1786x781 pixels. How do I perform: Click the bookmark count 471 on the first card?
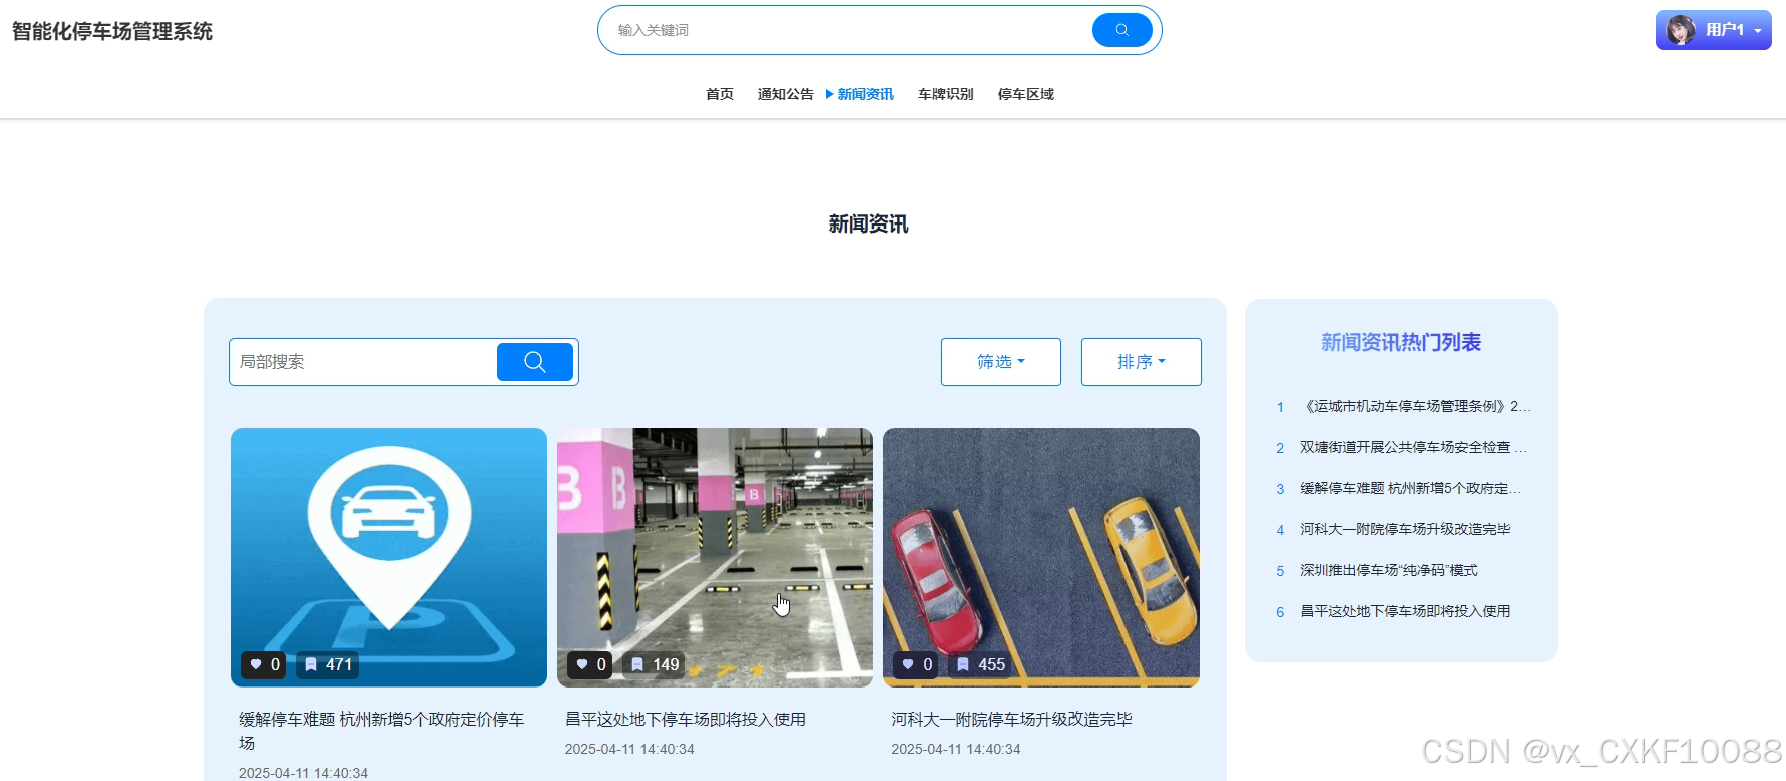pyautogui.click(x=329, y=664)
